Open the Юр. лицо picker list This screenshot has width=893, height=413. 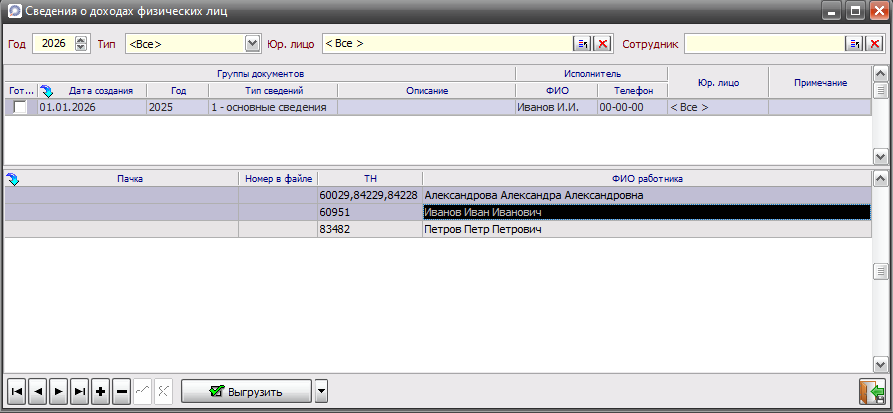(x=582, y=44)
